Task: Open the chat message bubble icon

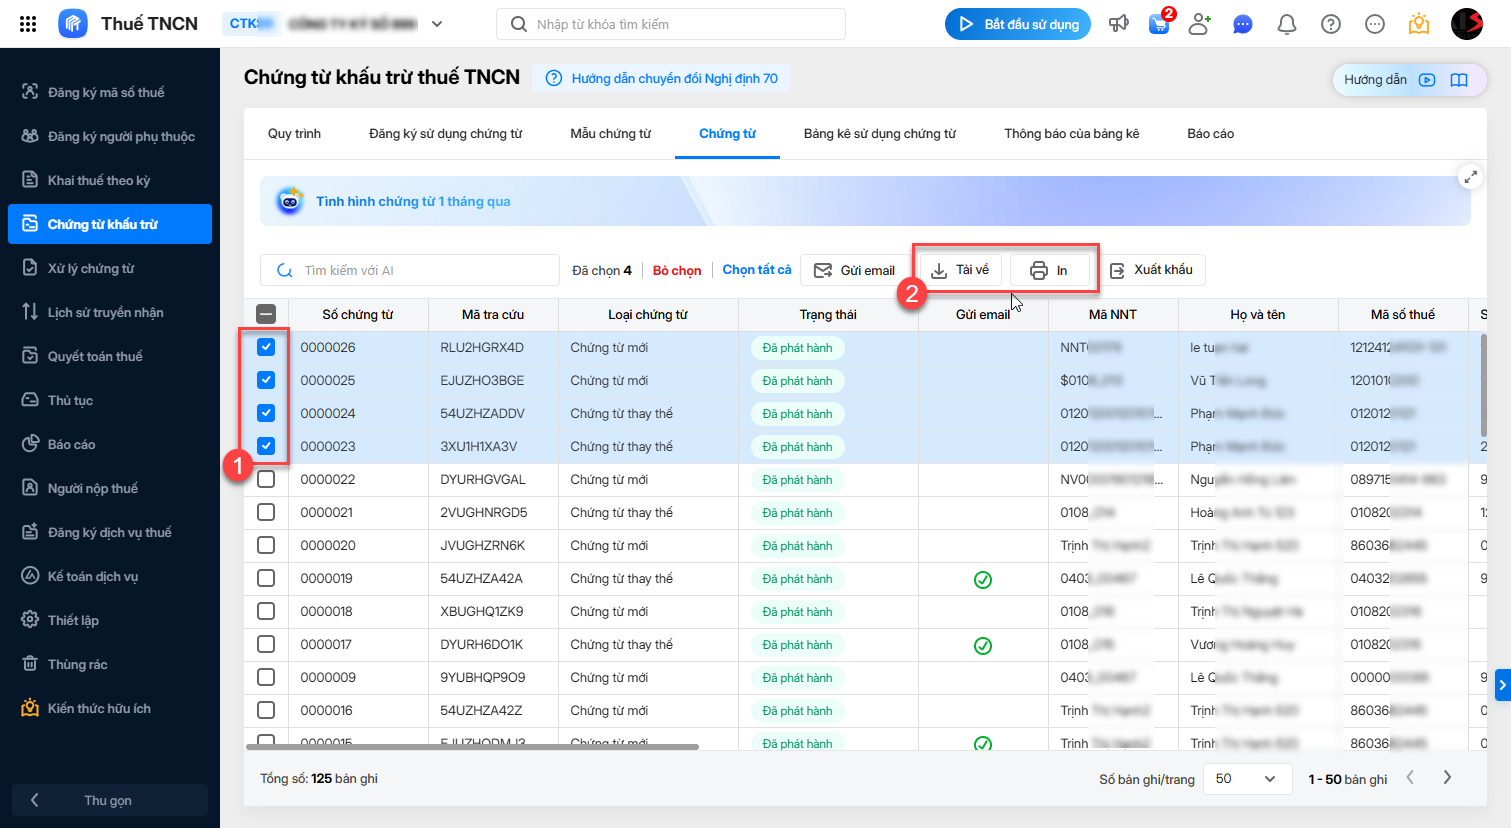Action: click(x=1243, y=24)
